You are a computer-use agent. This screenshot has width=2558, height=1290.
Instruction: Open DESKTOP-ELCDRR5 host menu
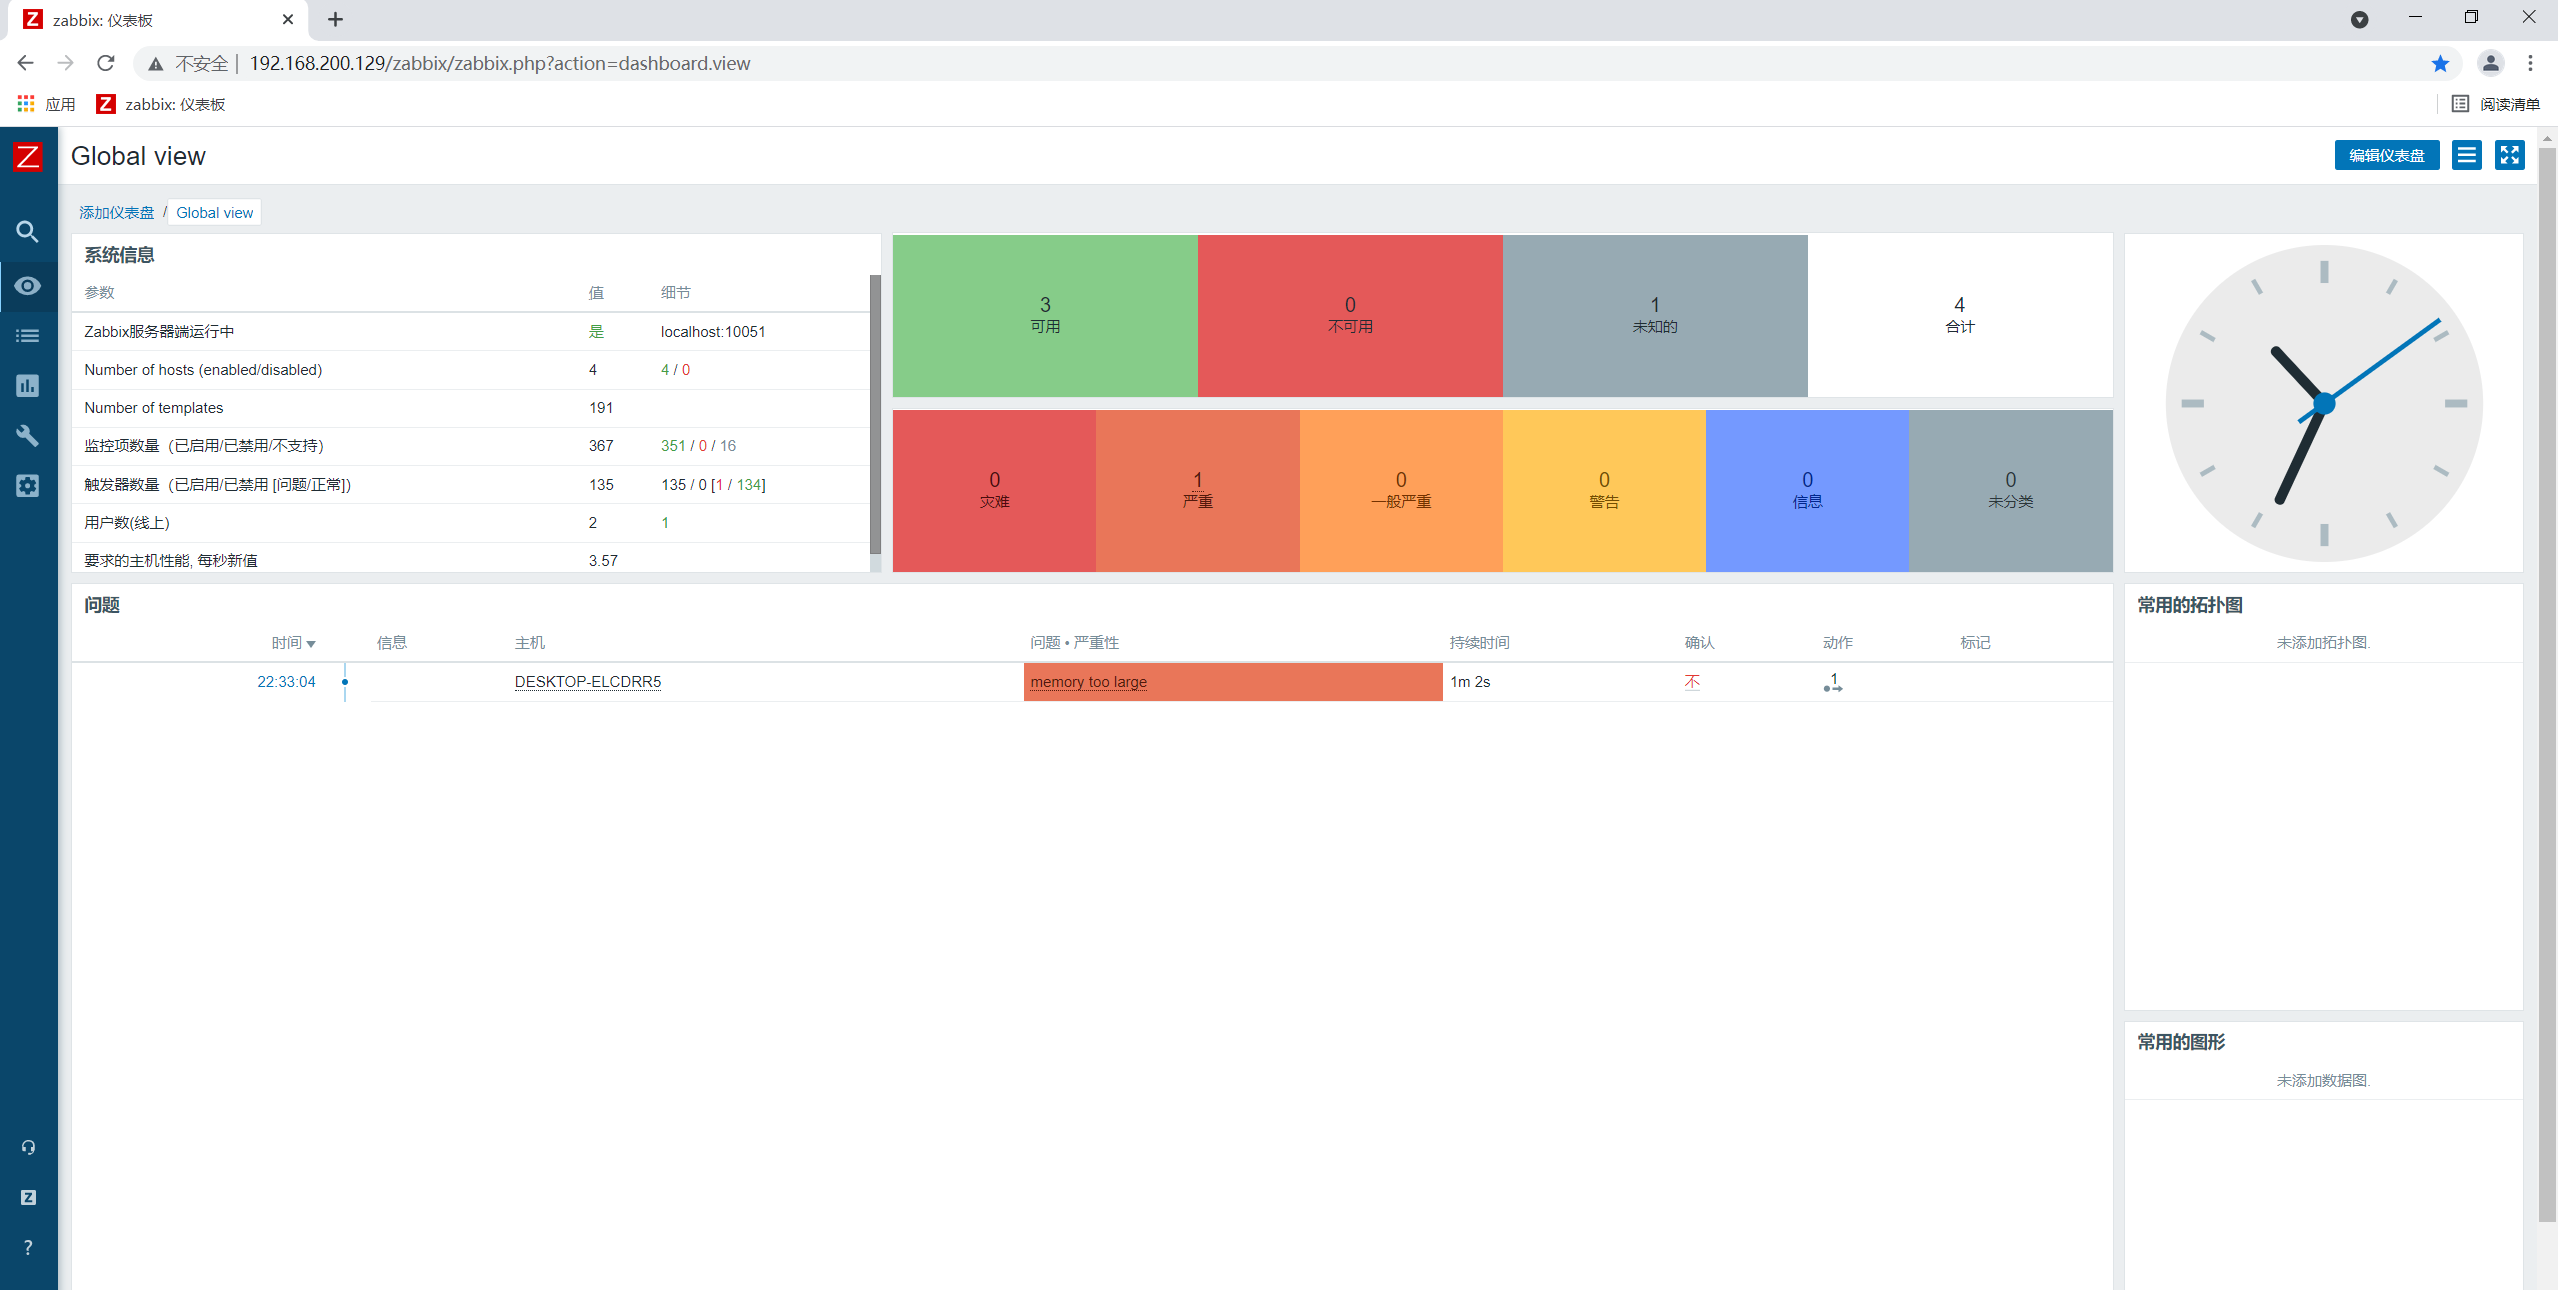tap(587, 682)
